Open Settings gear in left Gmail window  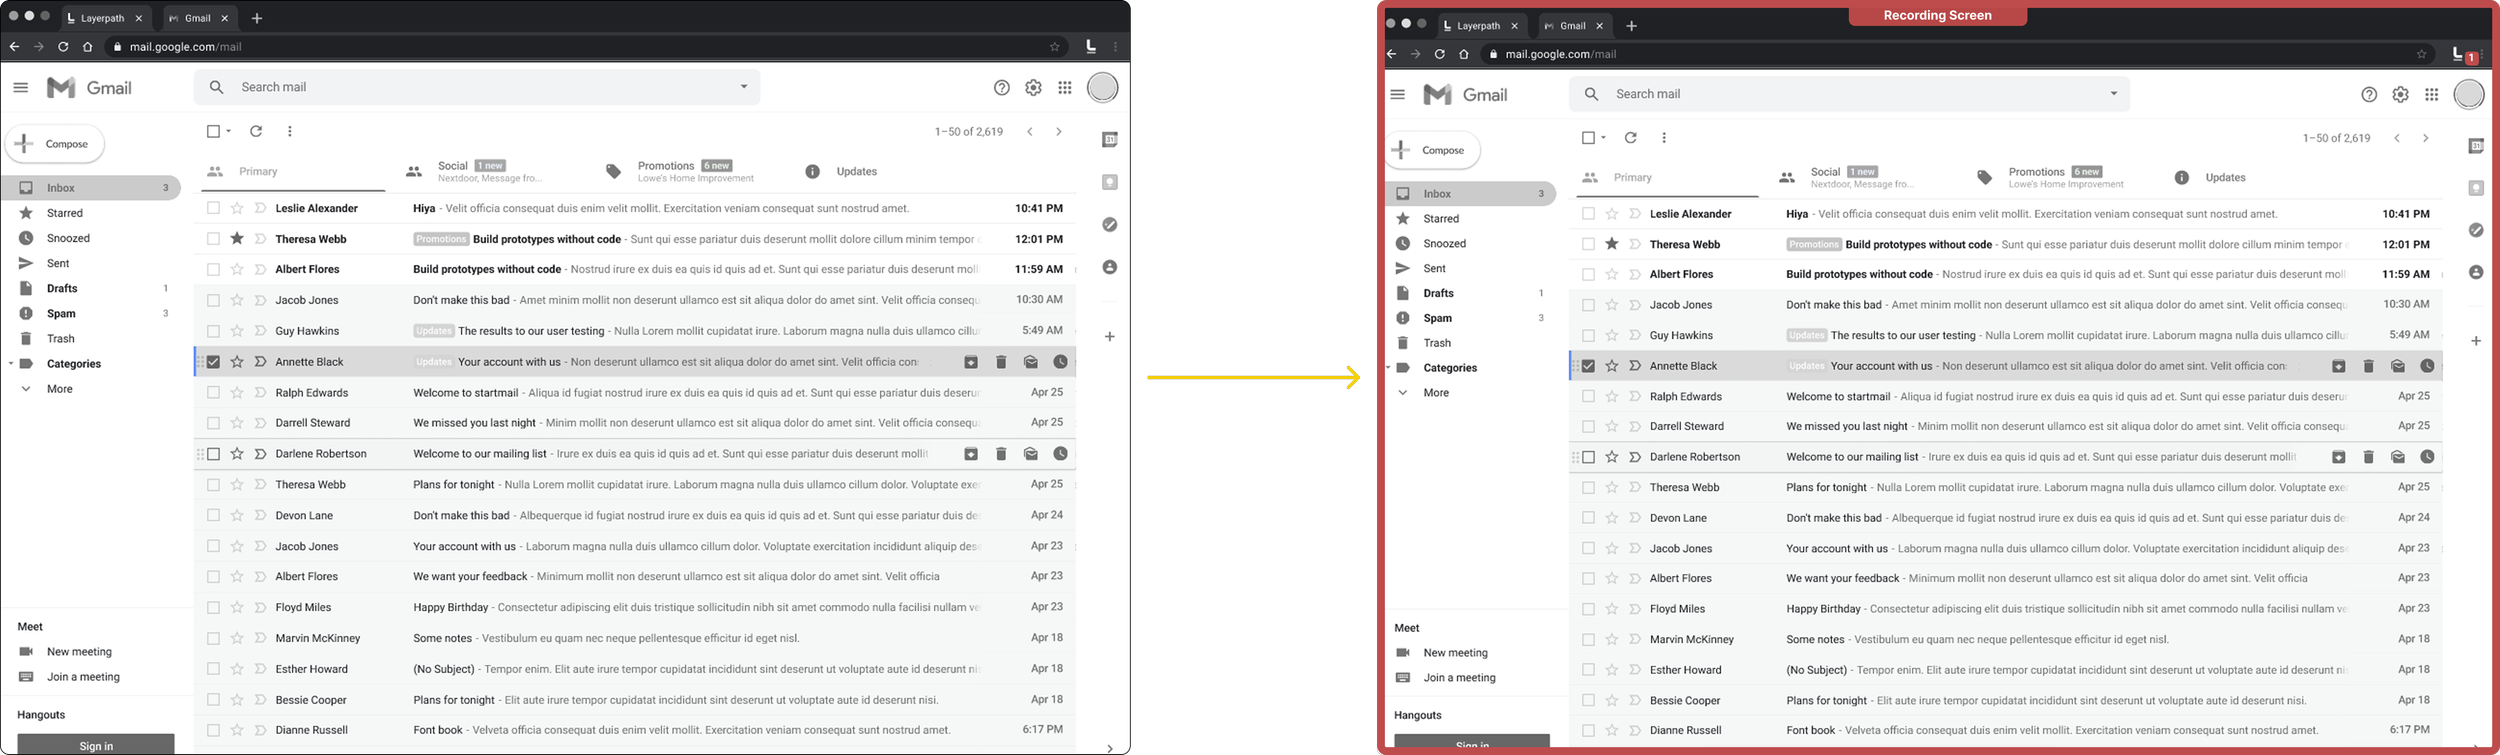click(x=1033, y=88)
